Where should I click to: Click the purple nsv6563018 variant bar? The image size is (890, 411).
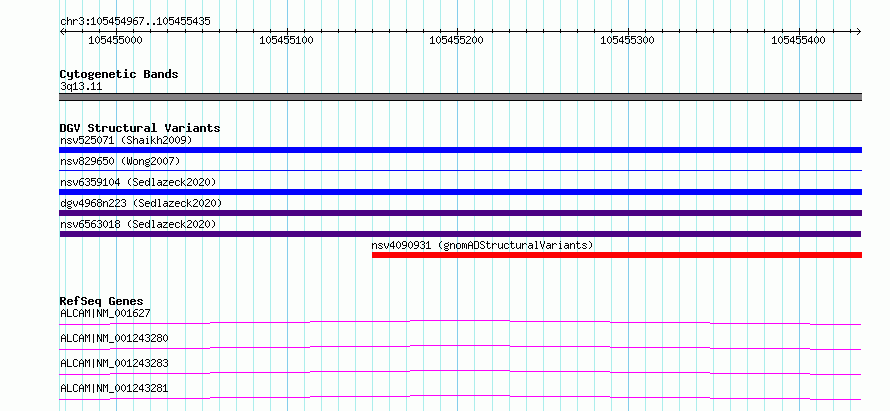click(x=460, y=234)
